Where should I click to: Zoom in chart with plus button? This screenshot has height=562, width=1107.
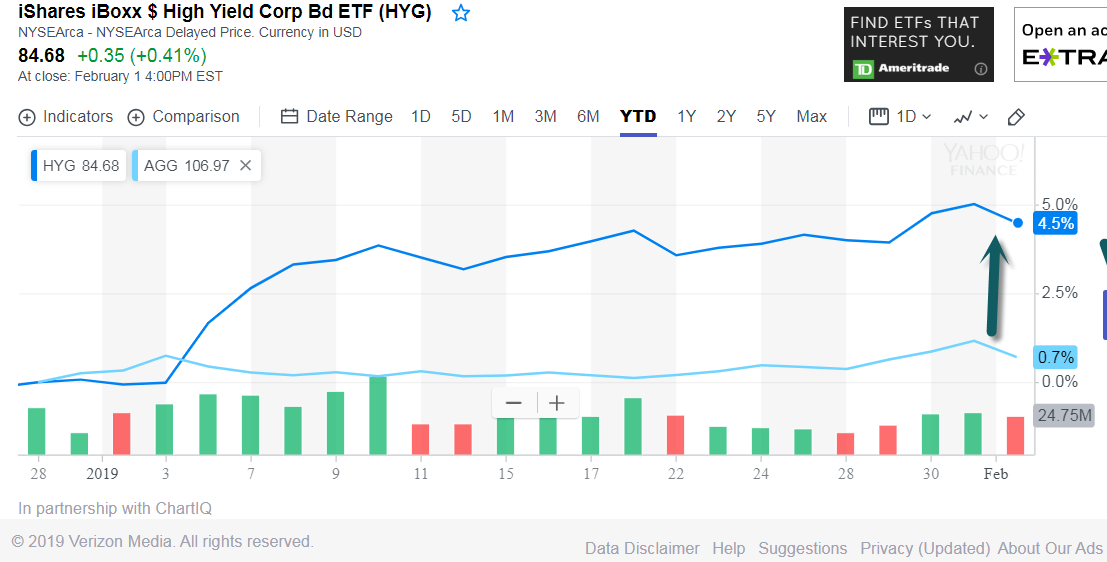click(x=557, y=403)
